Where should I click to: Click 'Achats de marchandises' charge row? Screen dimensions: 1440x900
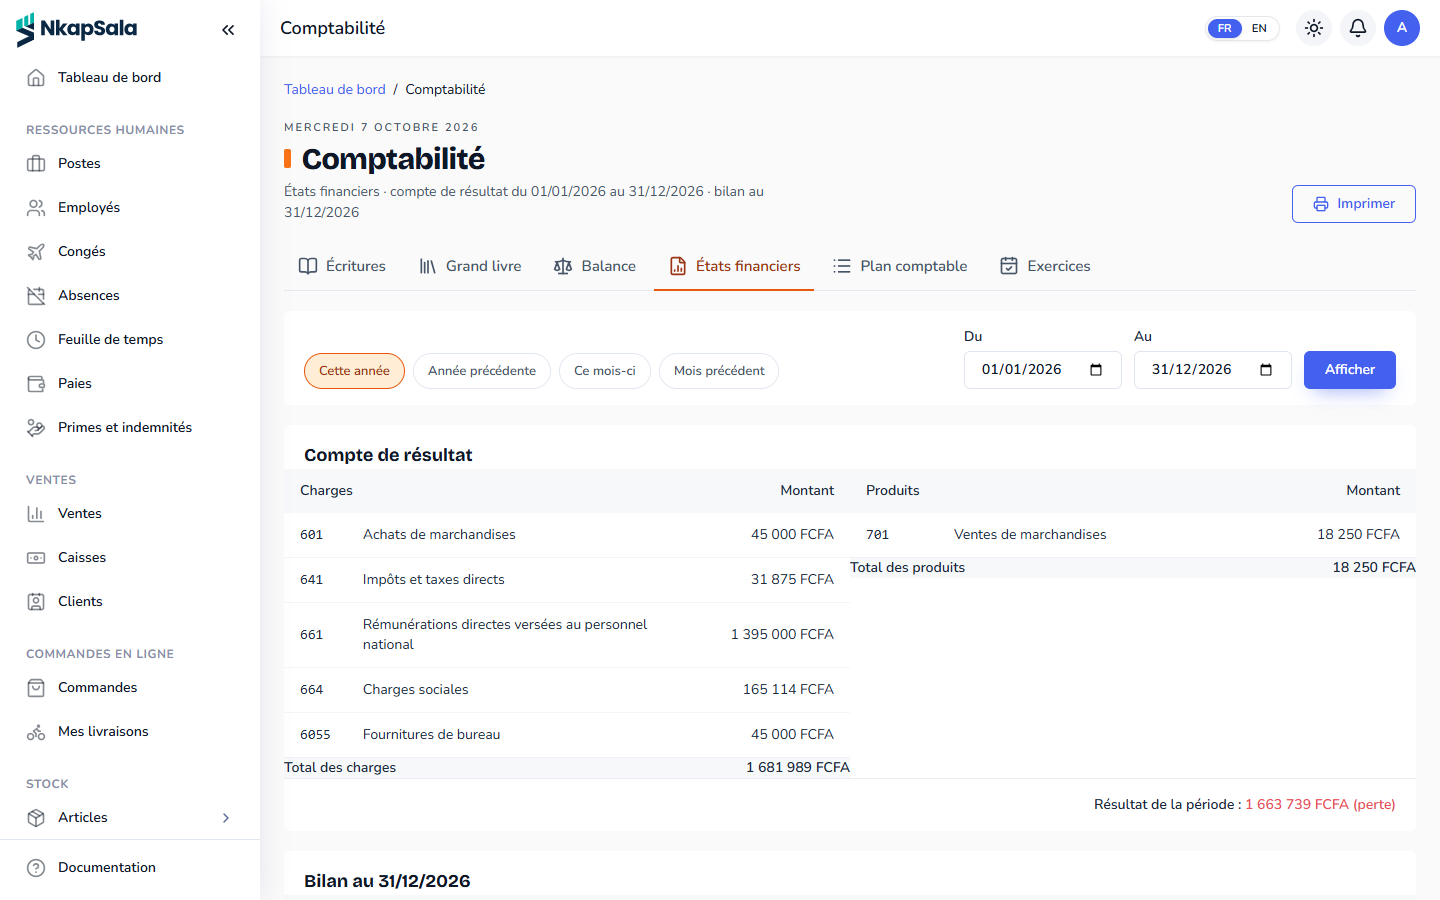click(567, 535)
